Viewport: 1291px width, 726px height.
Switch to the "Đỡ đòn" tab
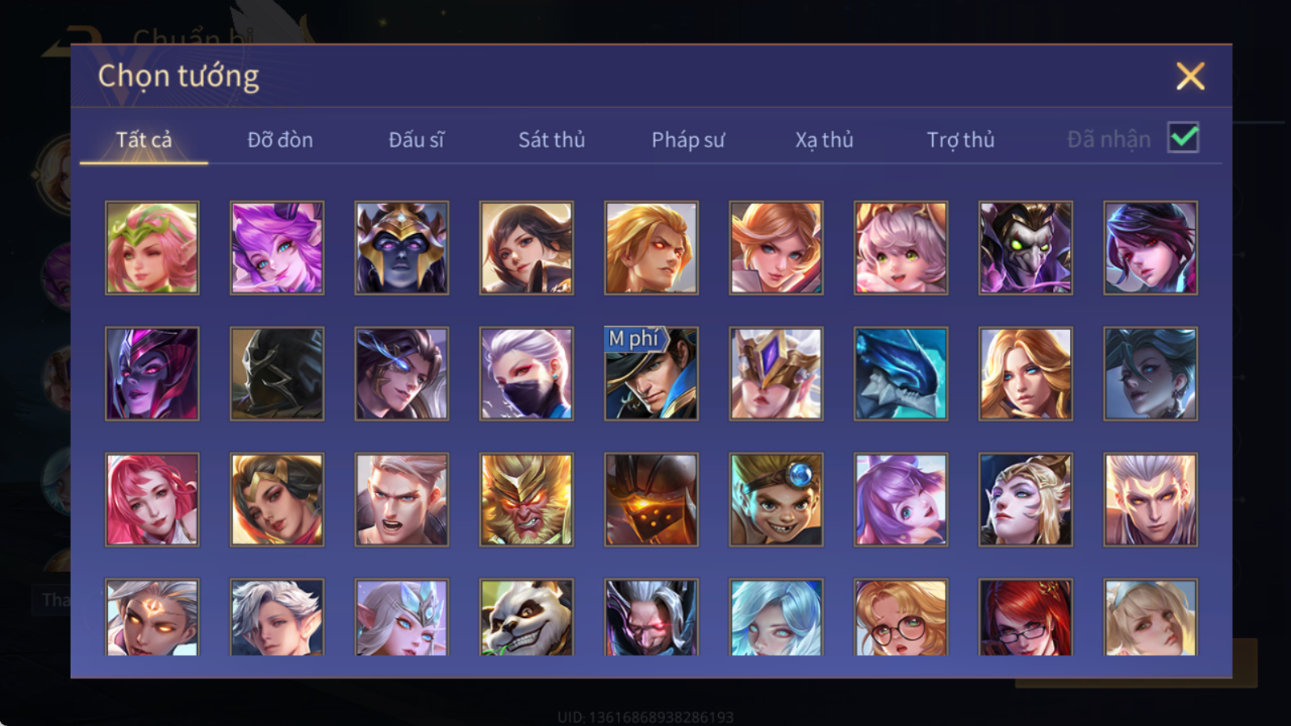point(280,140)
